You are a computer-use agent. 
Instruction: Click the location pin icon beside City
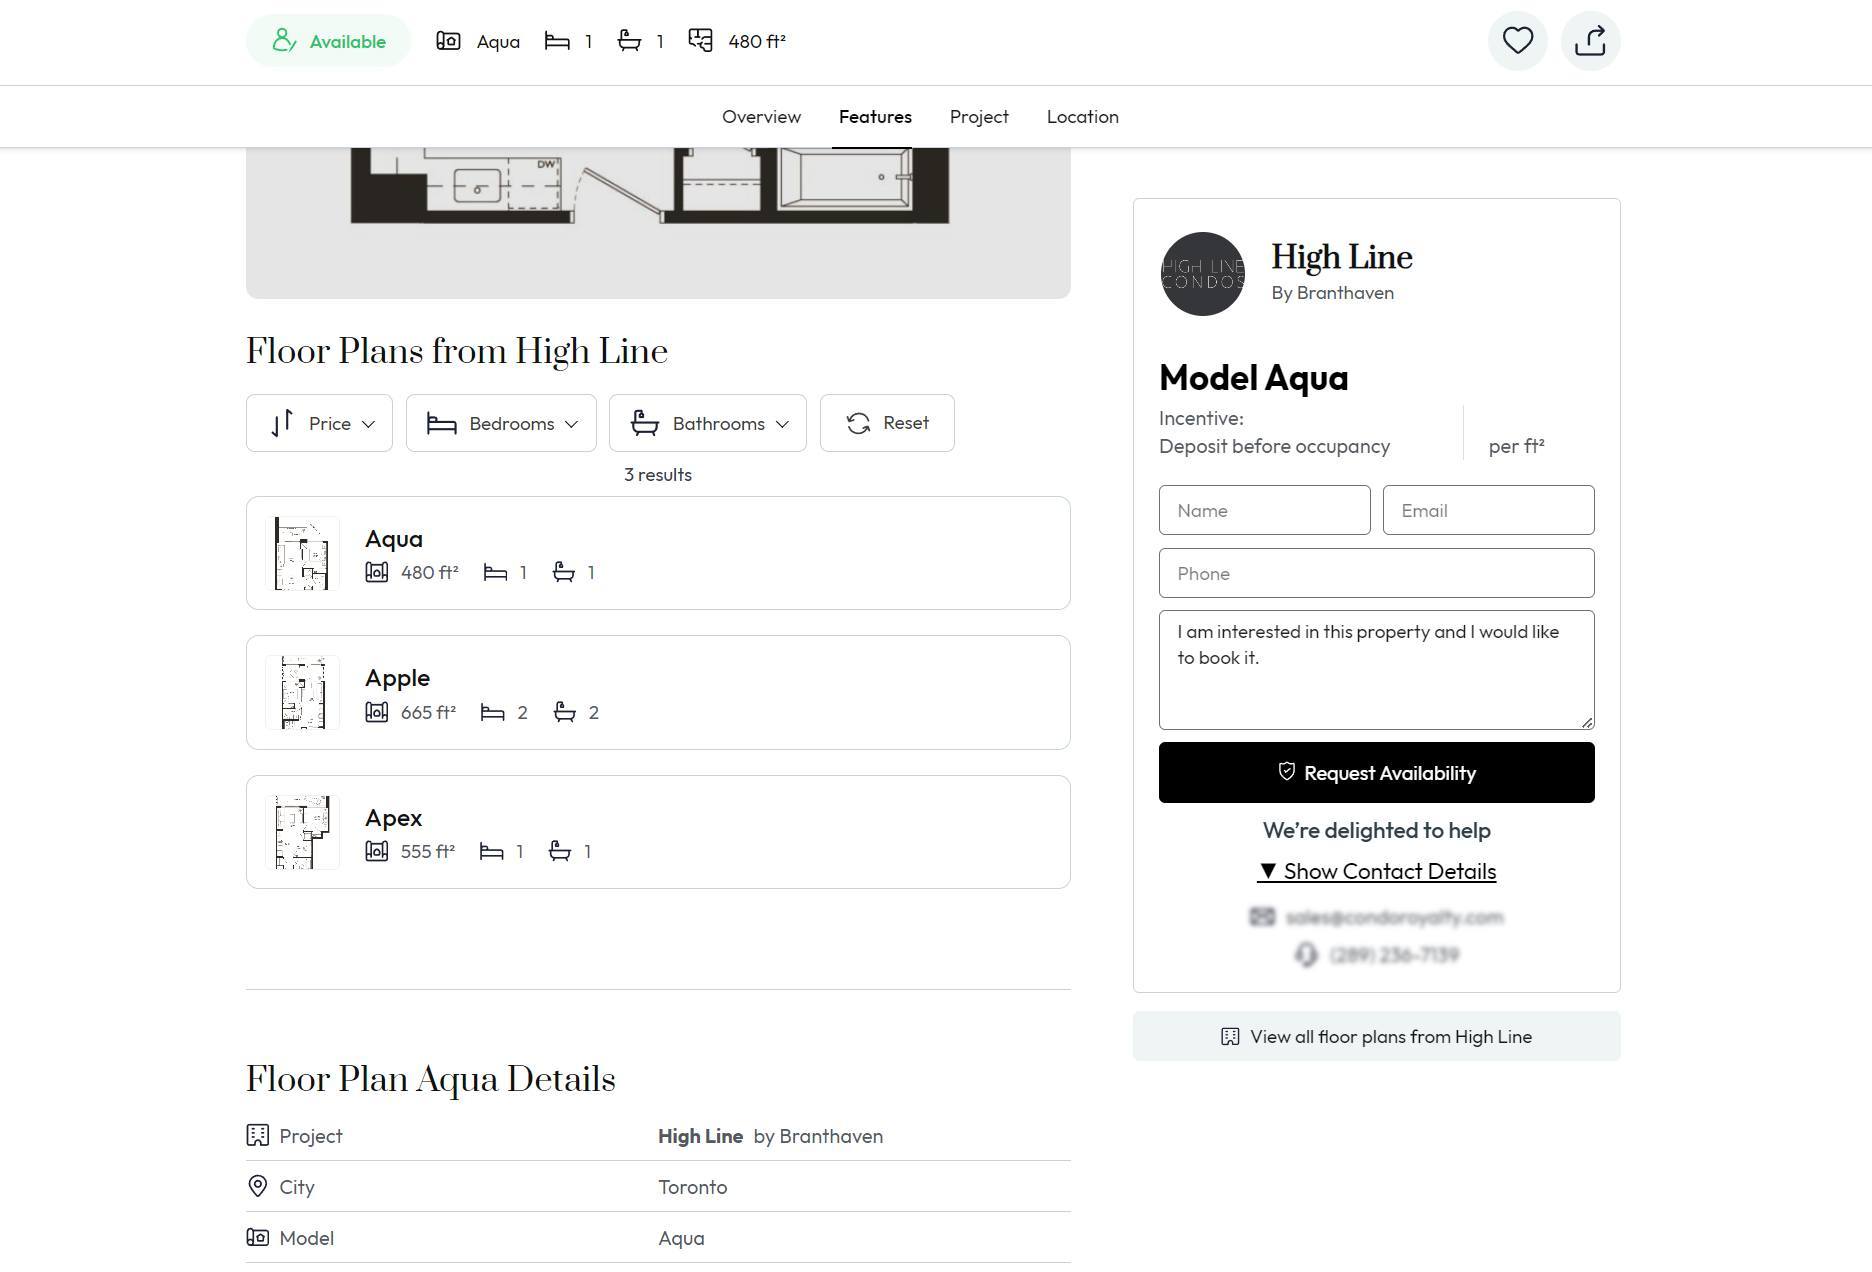pos(257,1186)
